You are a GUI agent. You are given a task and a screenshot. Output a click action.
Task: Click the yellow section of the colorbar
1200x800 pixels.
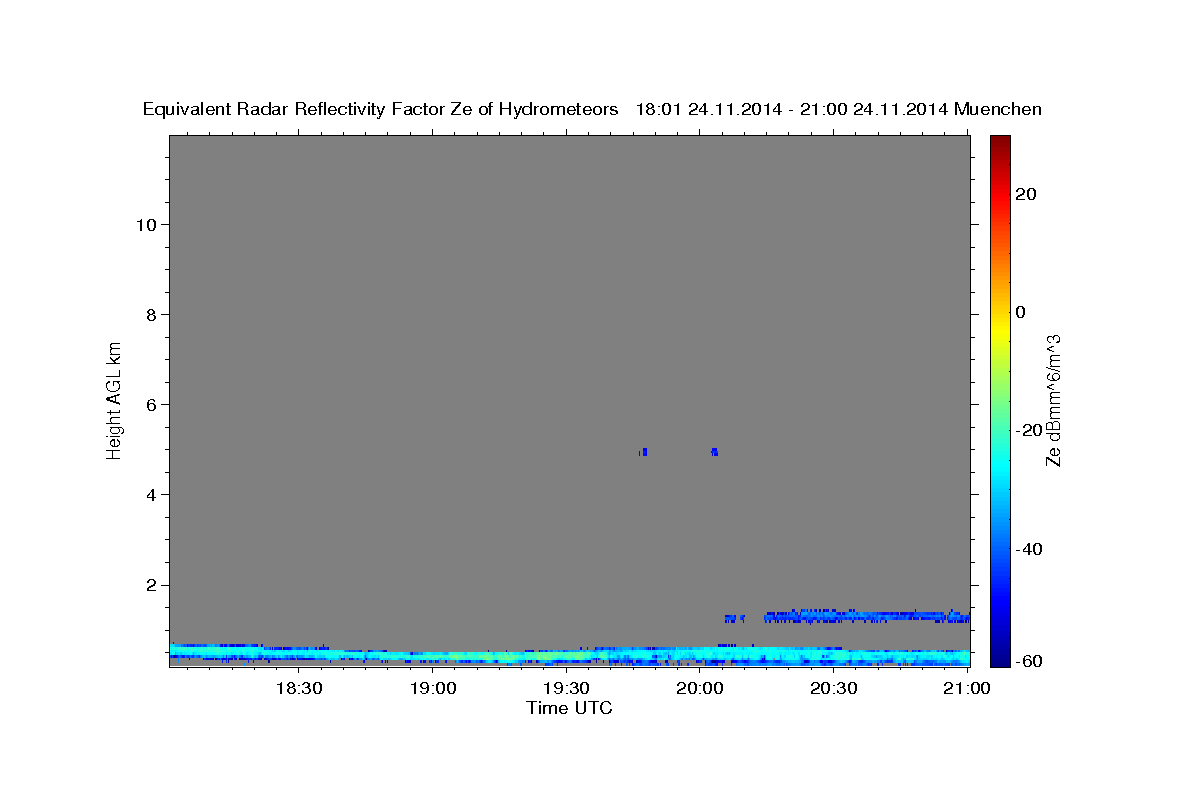click(1000, 330)
